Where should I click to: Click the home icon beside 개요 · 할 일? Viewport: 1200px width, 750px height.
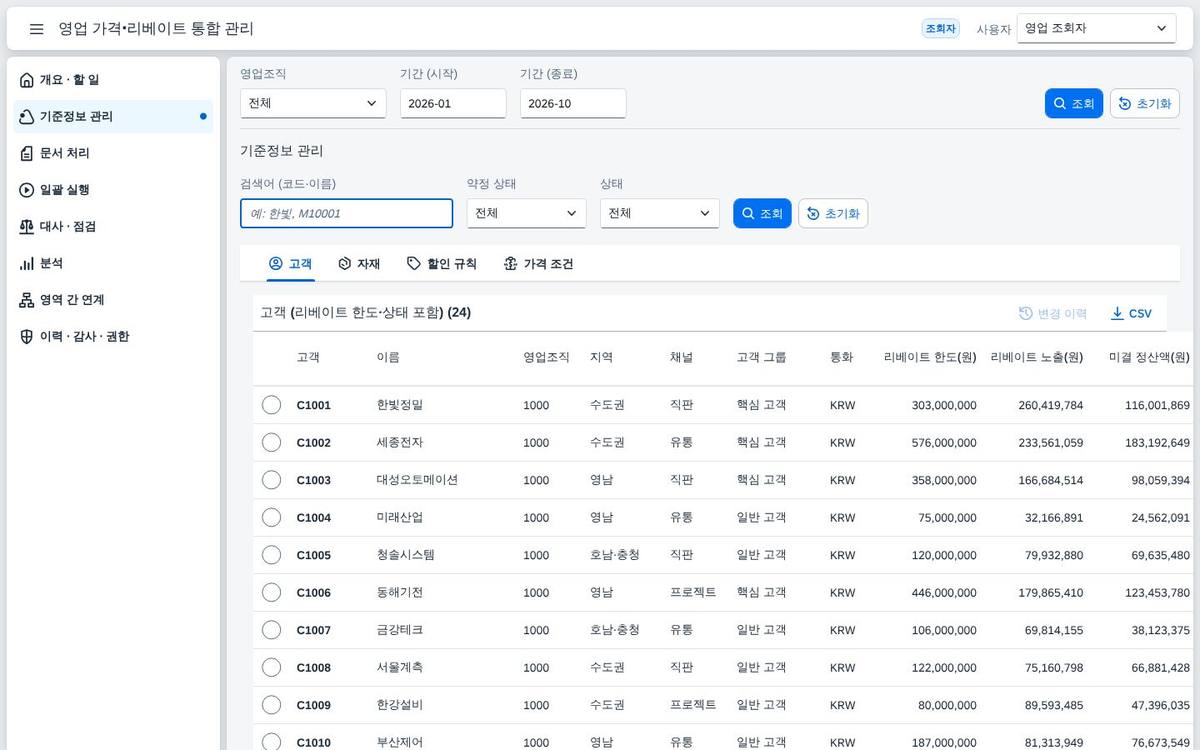tap(27, 80)
